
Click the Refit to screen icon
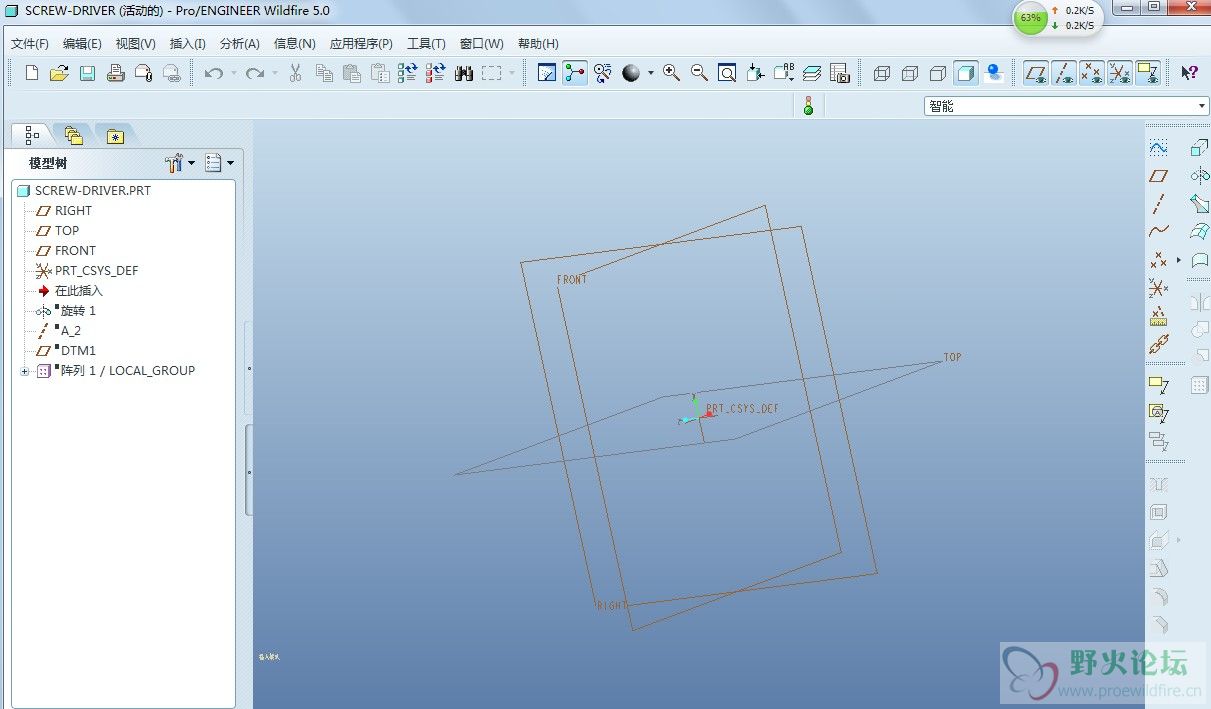727,73
